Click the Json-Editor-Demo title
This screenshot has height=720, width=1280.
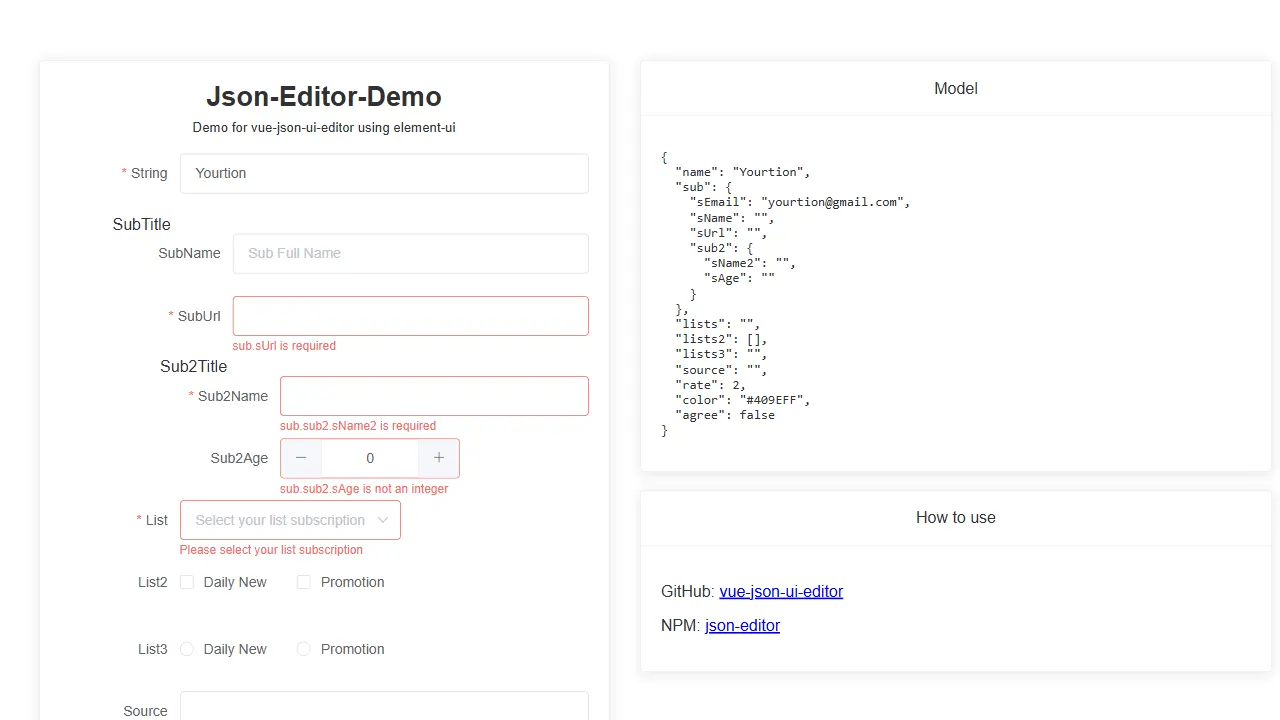[324, 97]
